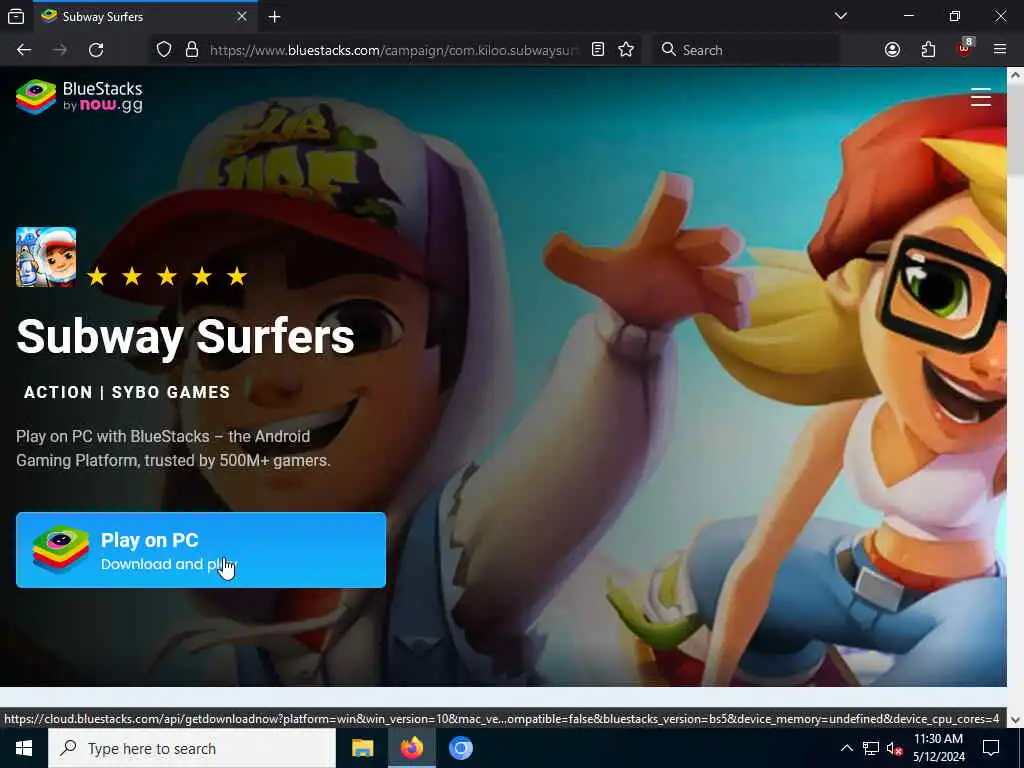View site security padlock info
Viewport: 1024px width, 768px height.
click(x=192, y=50)
